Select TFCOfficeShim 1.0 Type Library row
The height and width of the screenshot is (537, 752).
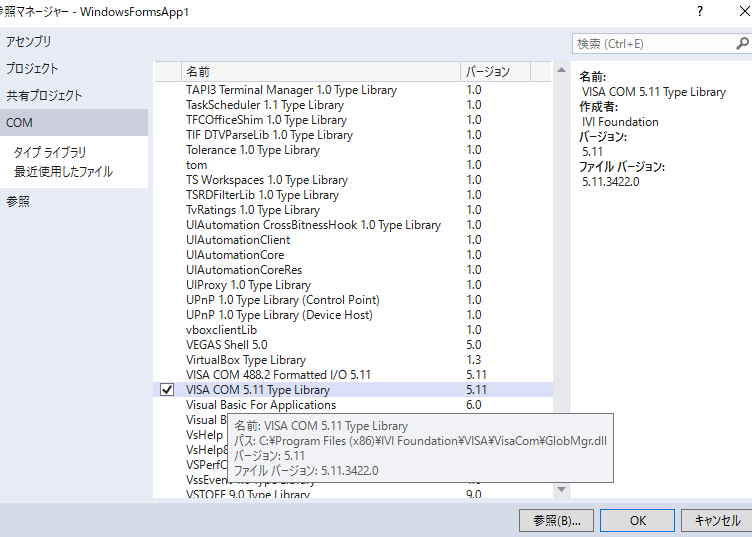point(352,120)
